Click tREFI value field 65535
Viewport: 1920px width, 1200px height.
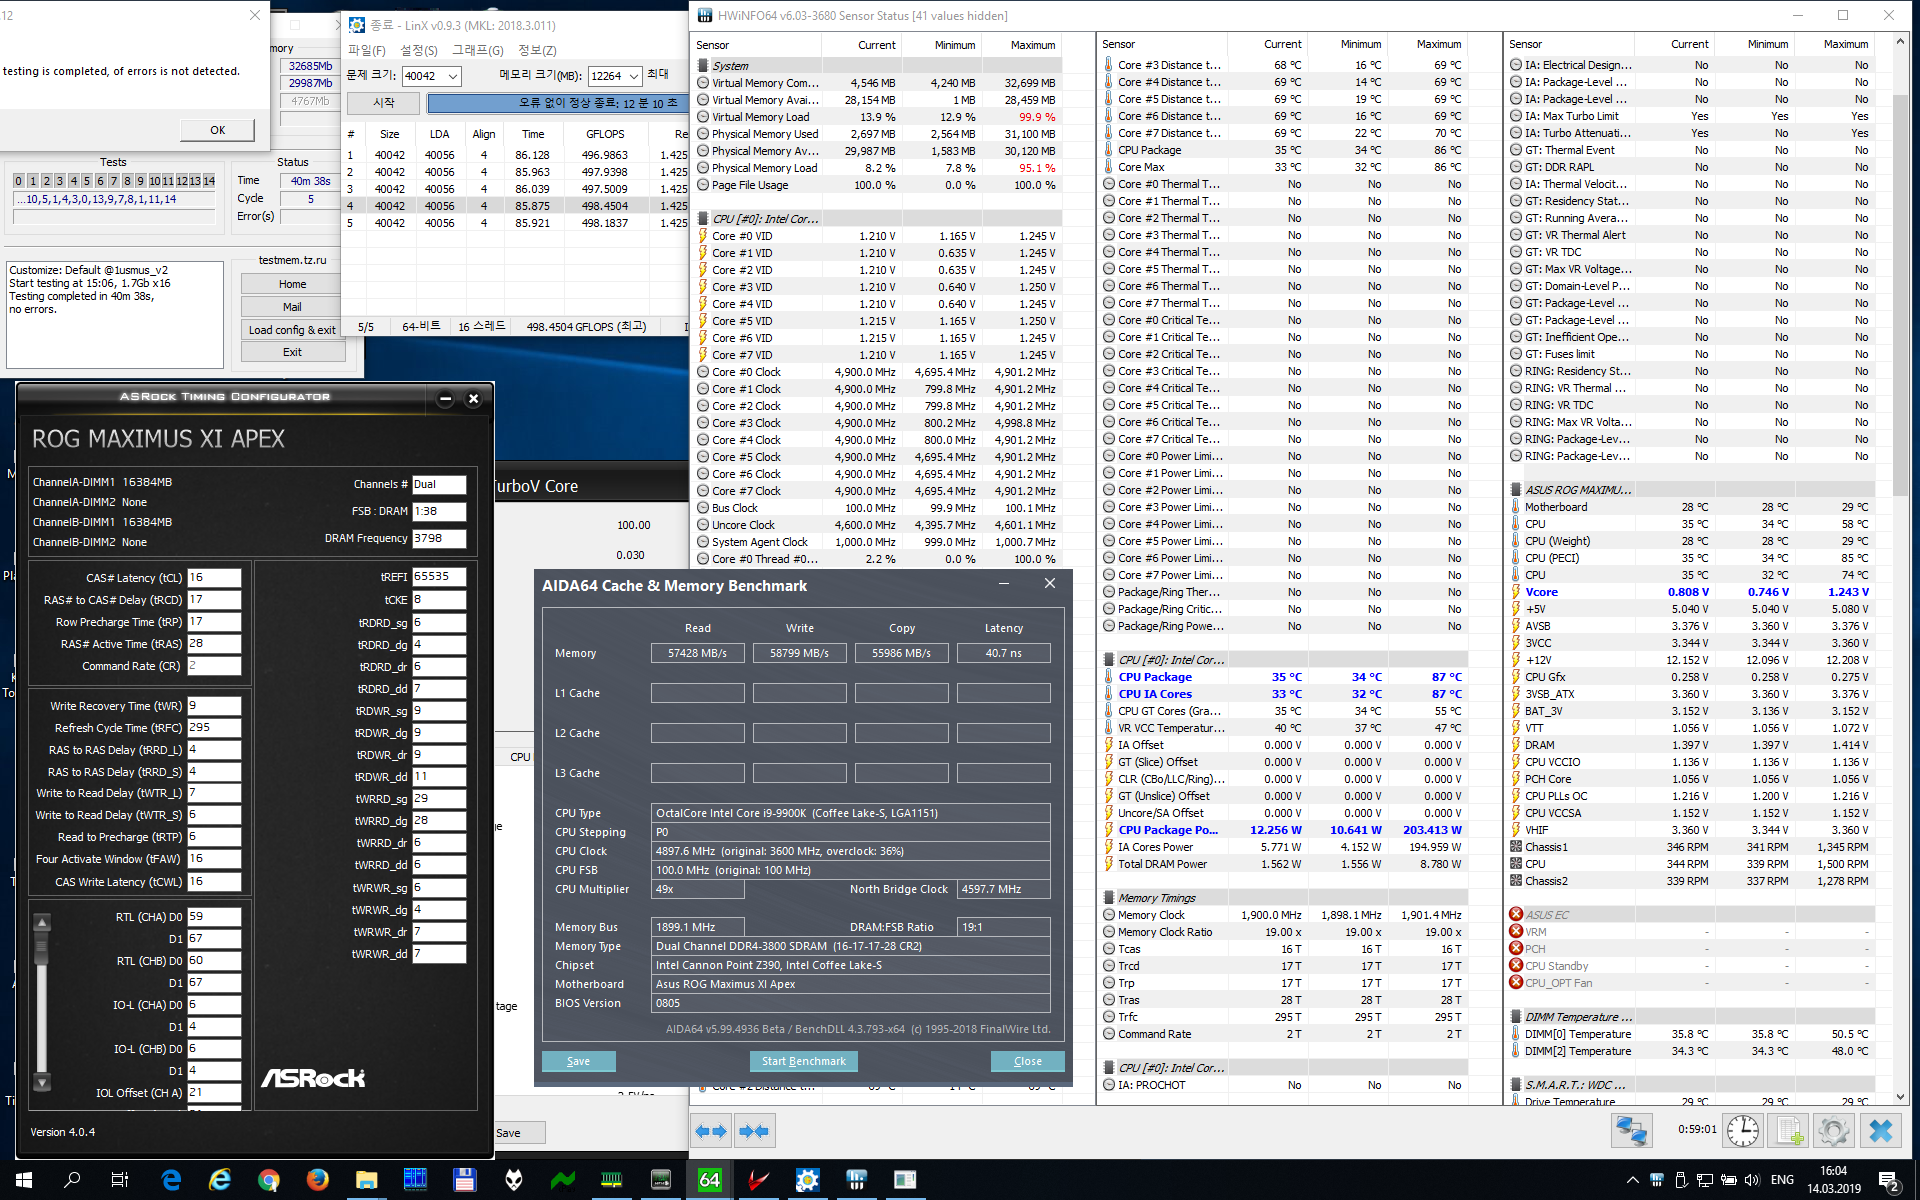438,577
